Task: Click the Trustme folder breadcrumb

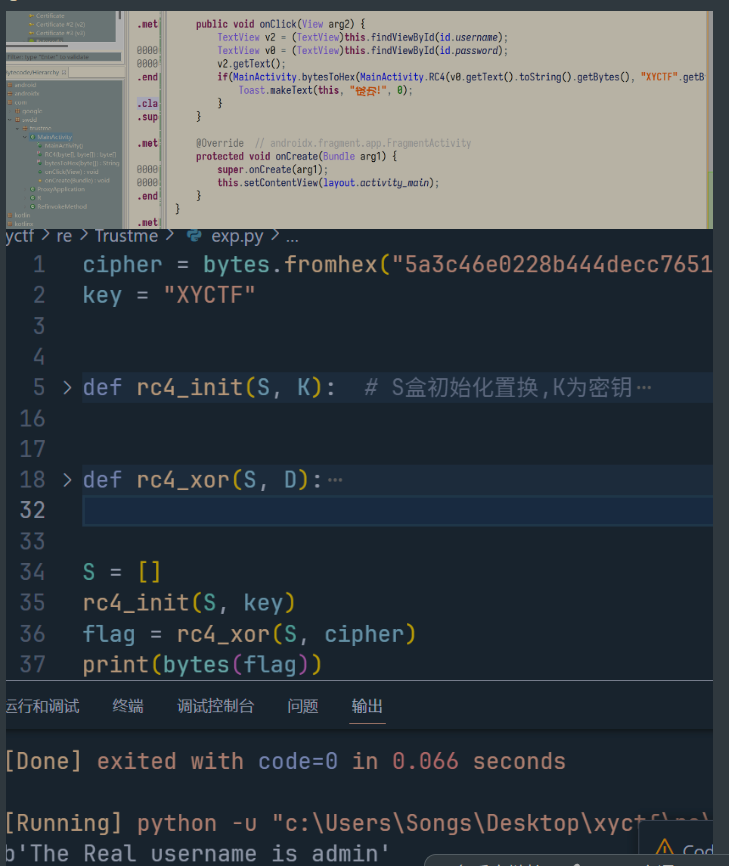Action: (127, 236)
